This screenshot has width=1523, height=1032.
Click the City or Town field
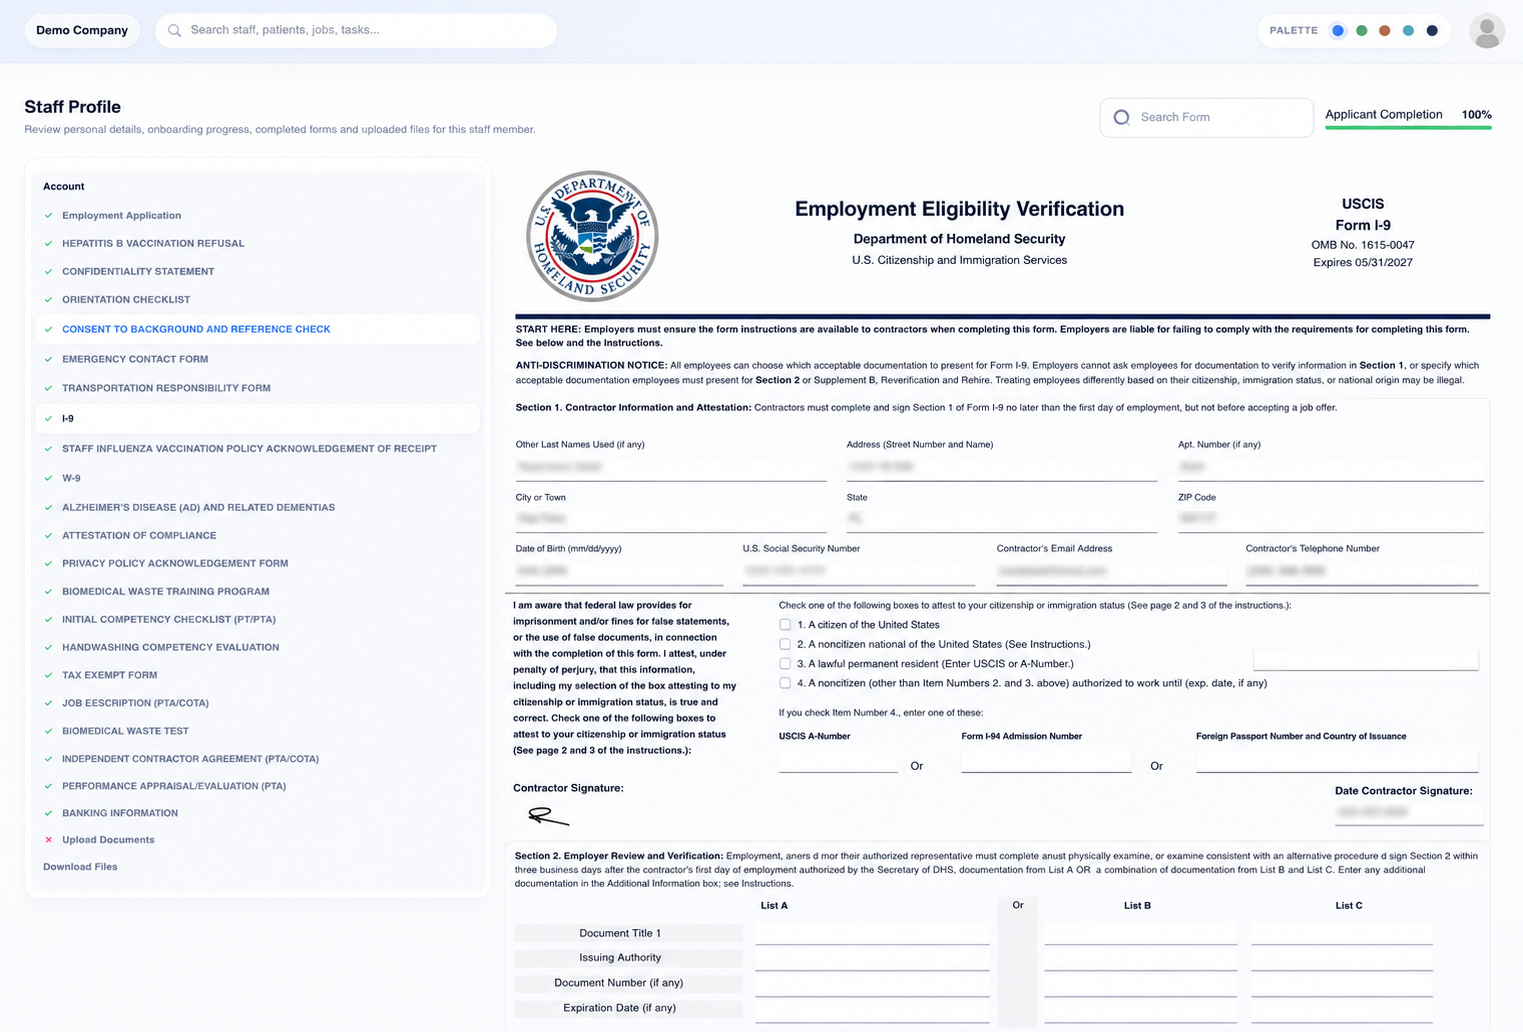coord(671,519)
